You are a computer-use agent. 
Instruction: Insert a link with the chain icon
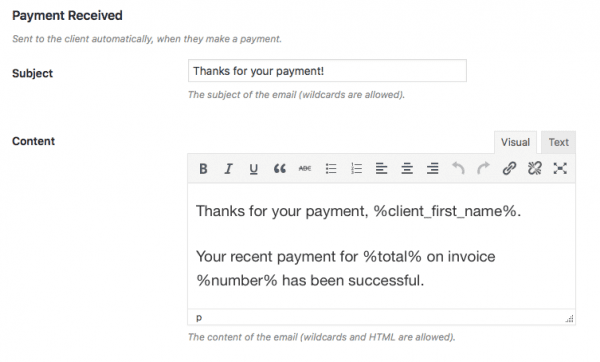509,168
